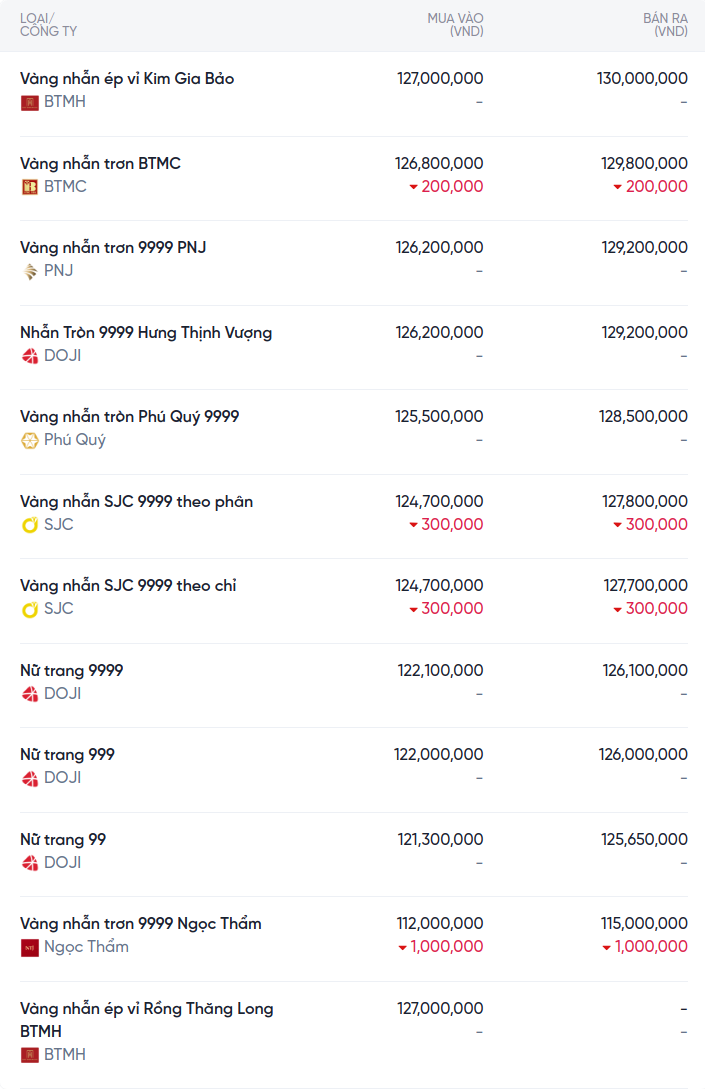
Task: Click SJC logo in the 'theo phân' row
Action: (30, 525)
